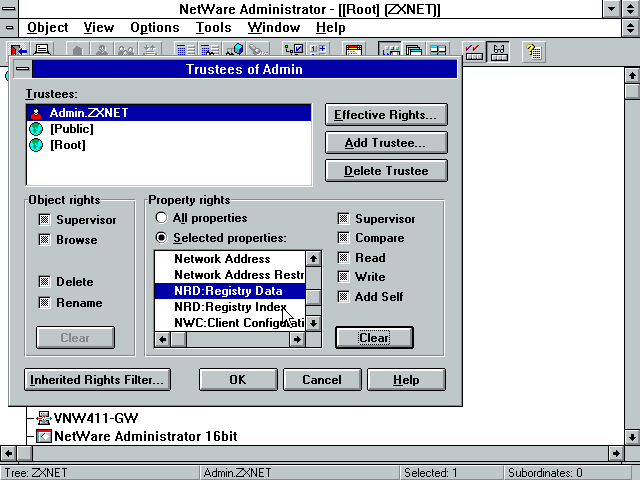Click the red door exit toolbar icon

(18, 50)
